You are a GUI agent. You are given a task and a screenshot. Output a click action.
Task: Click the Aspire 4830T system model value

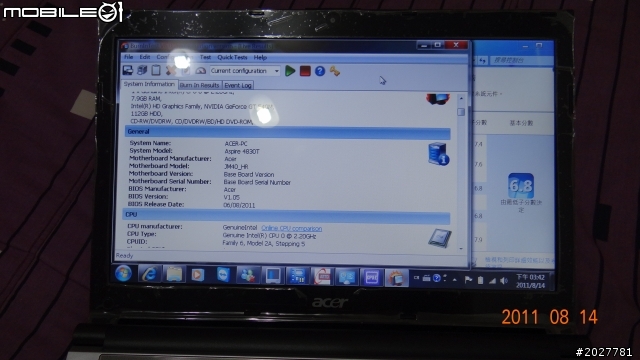242,151
